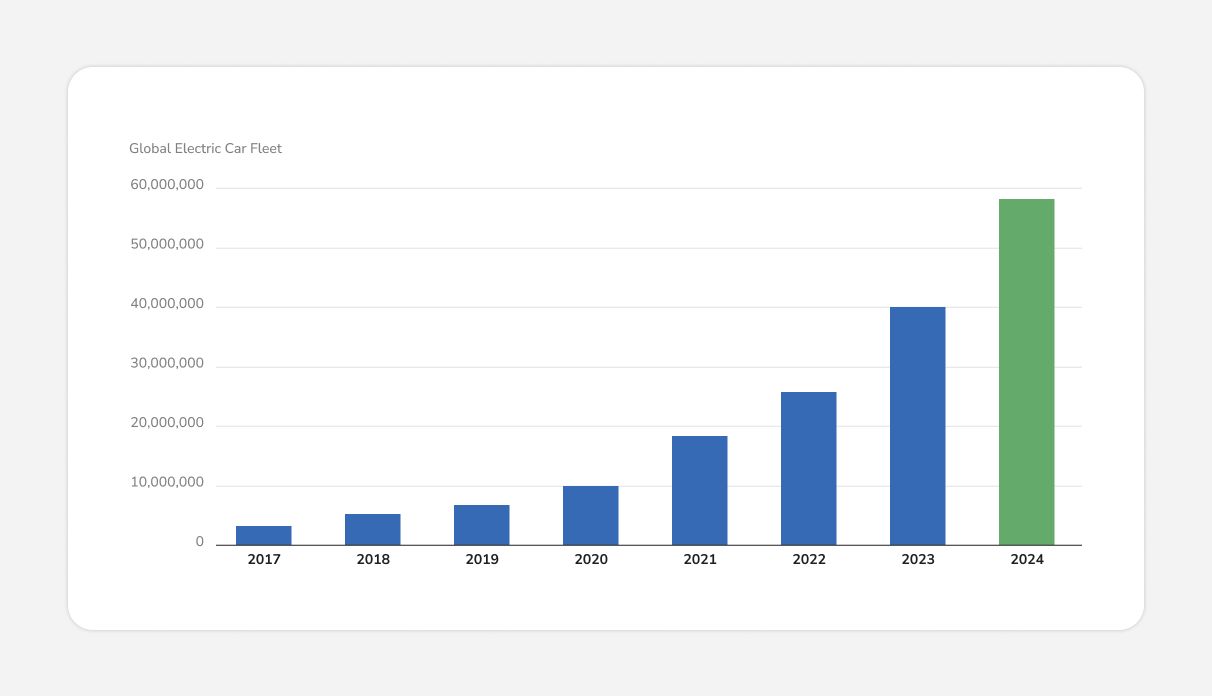Click the 30,000,000 y-axis label
The height and width of the screenshot is (696, 1212).
[x=167, y=364]
